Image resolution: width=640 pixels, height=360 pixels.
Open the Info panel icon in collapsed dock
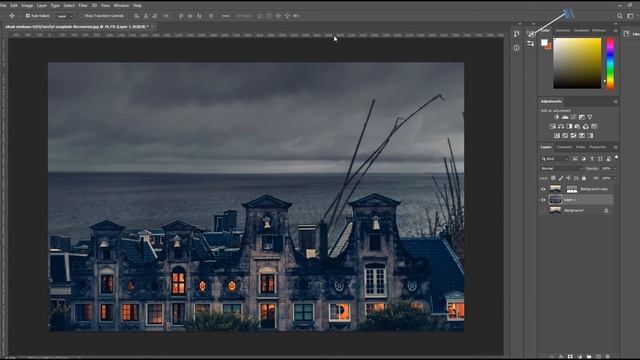click(516, 48)
